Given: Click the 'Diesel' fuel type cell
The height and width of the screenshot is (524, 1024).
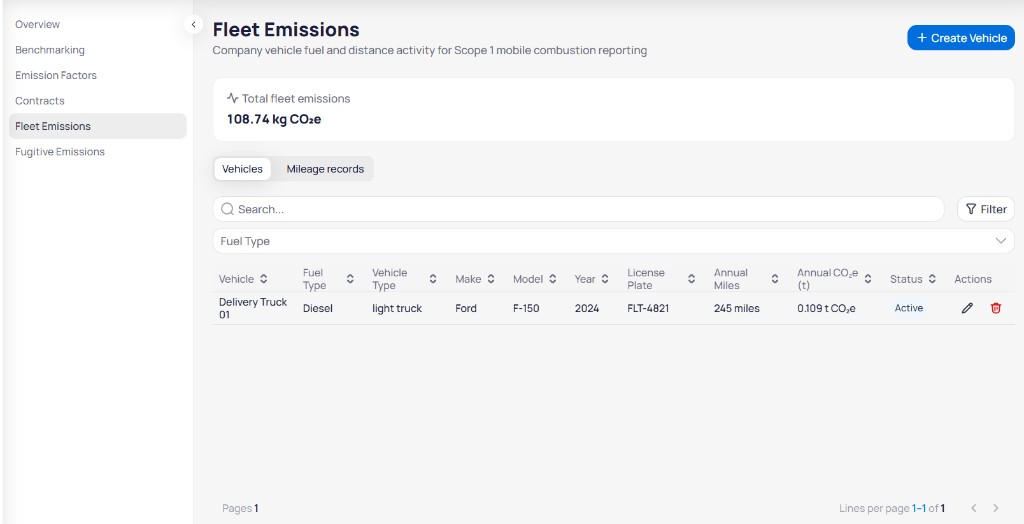Looking at the screenshot, I should (317, 308).
